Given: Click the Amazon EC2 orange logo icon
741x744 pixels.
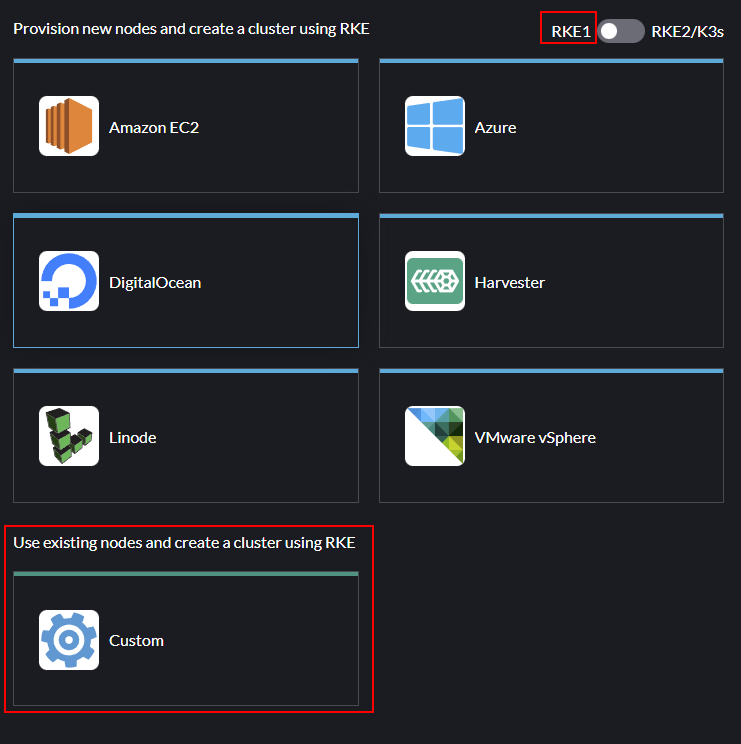Looking at the screenshot, I should pos(69,126).
